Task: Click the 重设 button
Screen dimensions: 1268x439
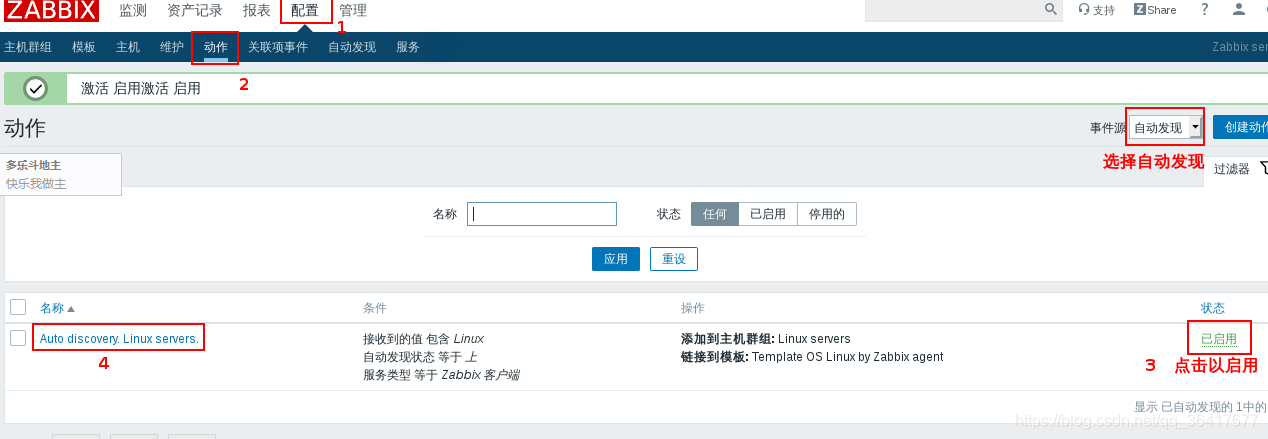Action: pos(674,259)
